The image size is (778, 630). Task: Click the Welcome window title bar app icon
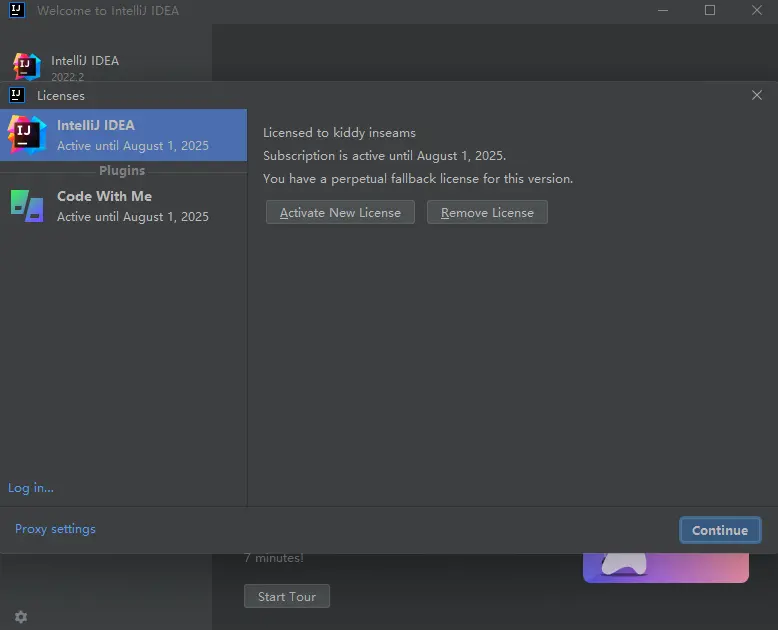[17, 11]
